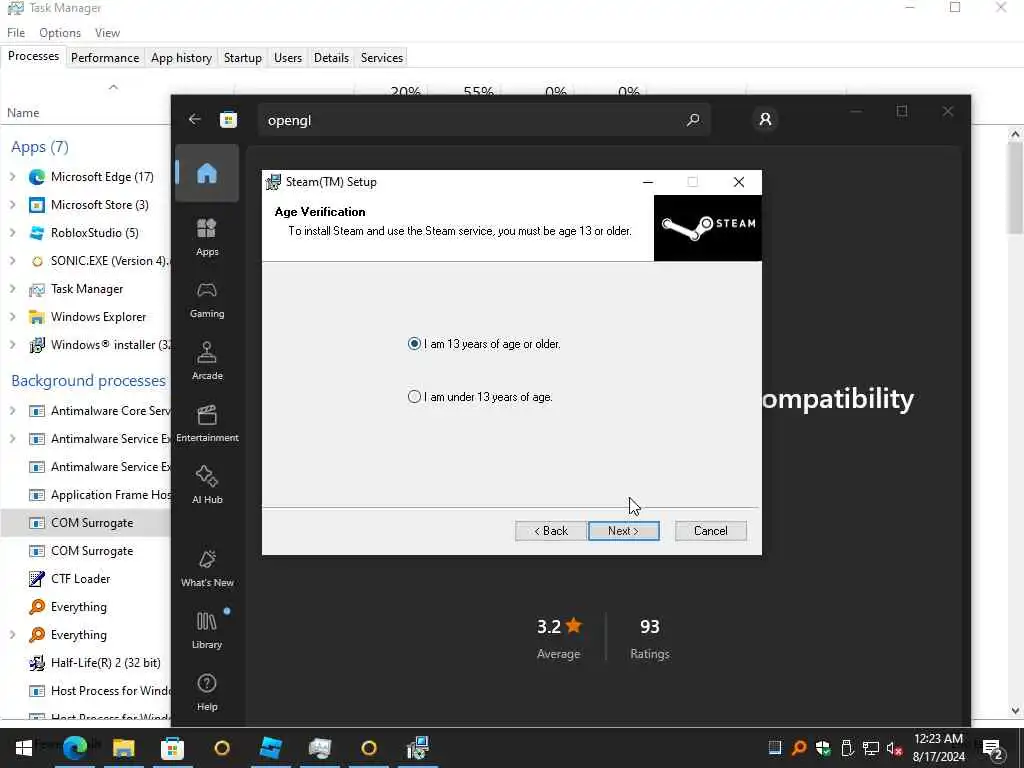Open View menu in Task Manager

[x=107, y=33]
